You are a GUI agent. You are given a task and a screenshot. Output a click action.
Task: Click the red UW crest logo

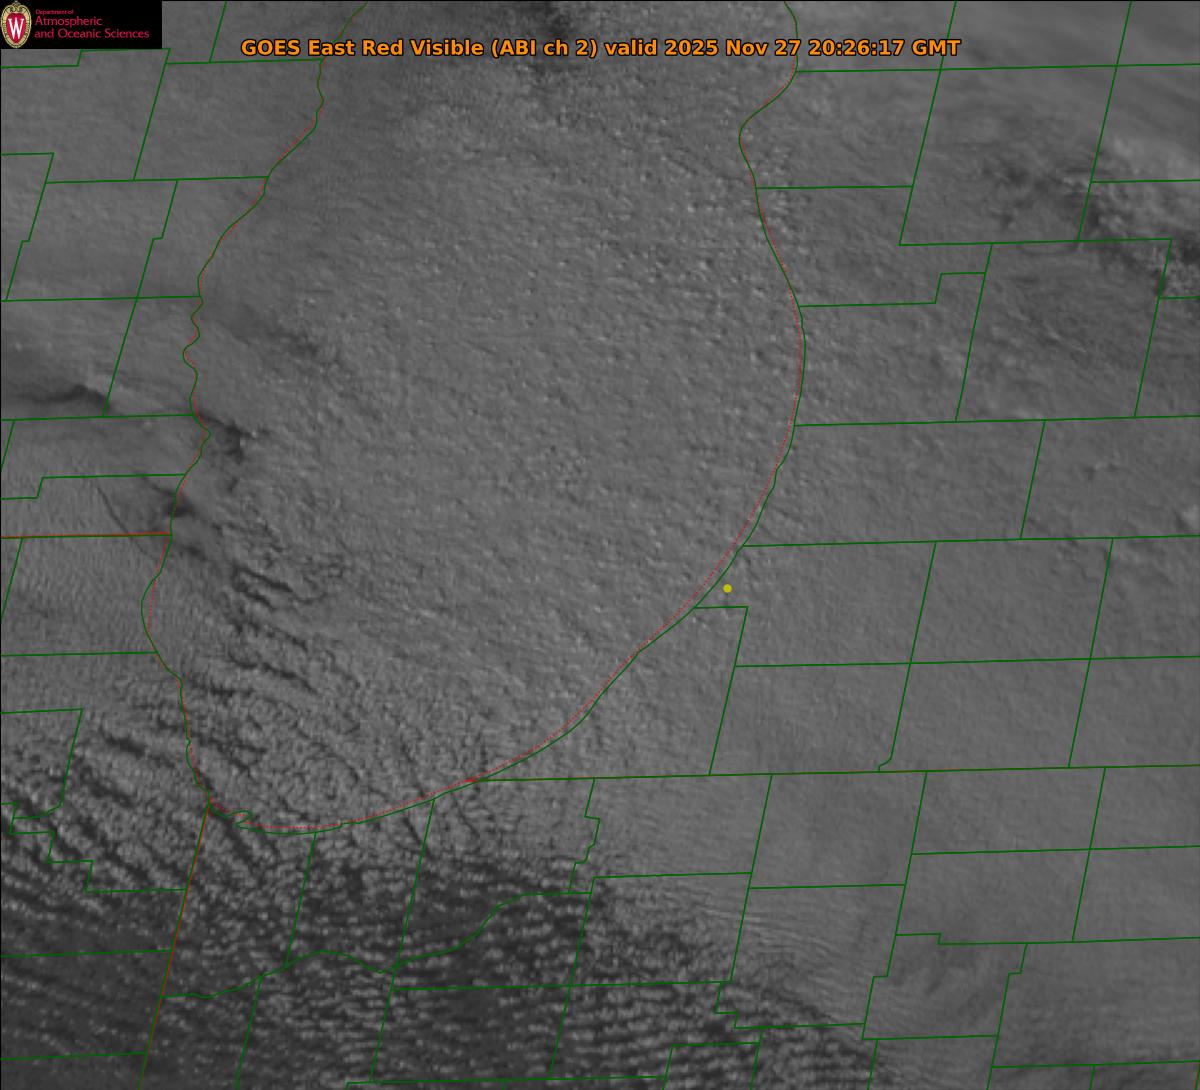[17, 25]
